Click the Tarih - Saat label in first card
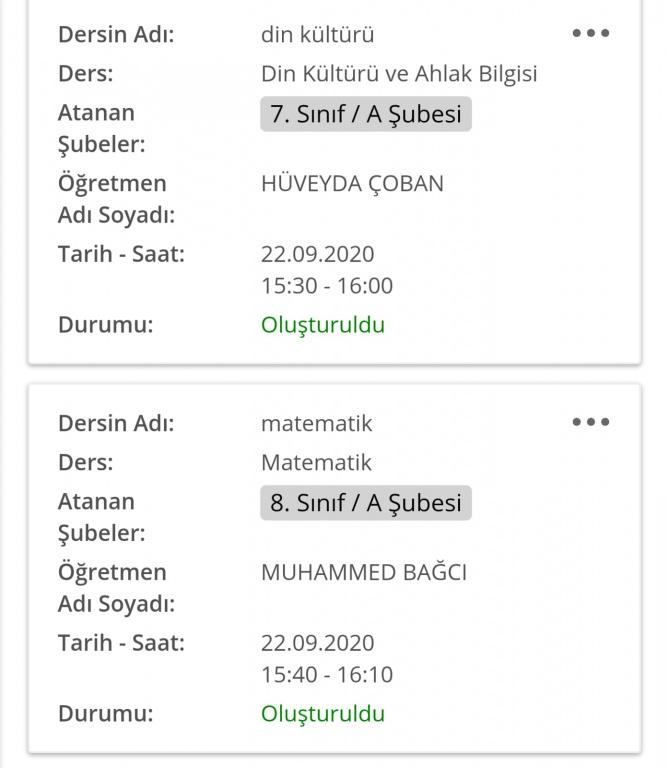 click(x=121, y=255)
